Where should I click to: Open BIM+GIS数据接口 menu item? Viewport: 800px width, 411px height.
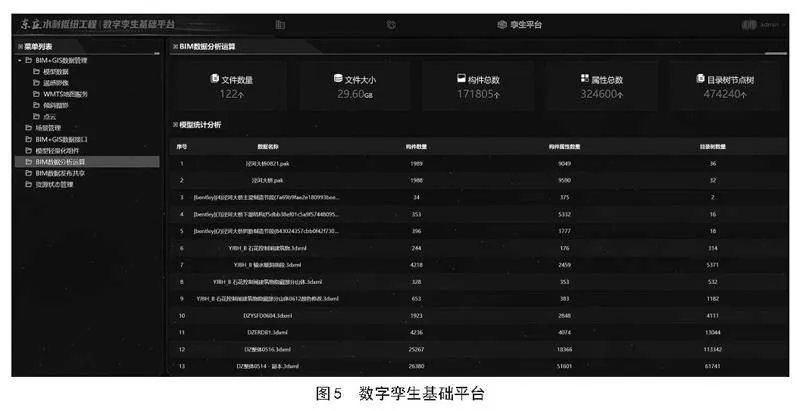(61, 139)
